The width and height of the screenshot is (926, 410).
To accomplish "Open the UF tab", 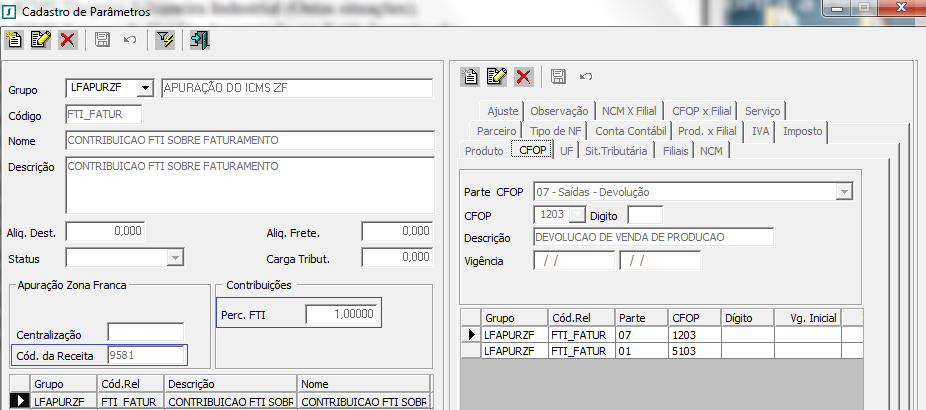I will click(x=566, y=151).
